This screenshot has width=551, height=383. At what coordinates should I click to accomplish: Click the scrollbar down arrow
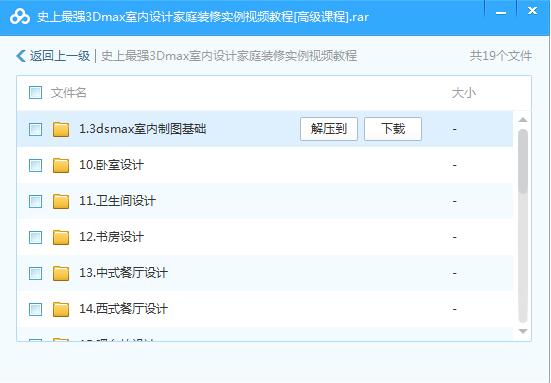click(x=523, y=331)
